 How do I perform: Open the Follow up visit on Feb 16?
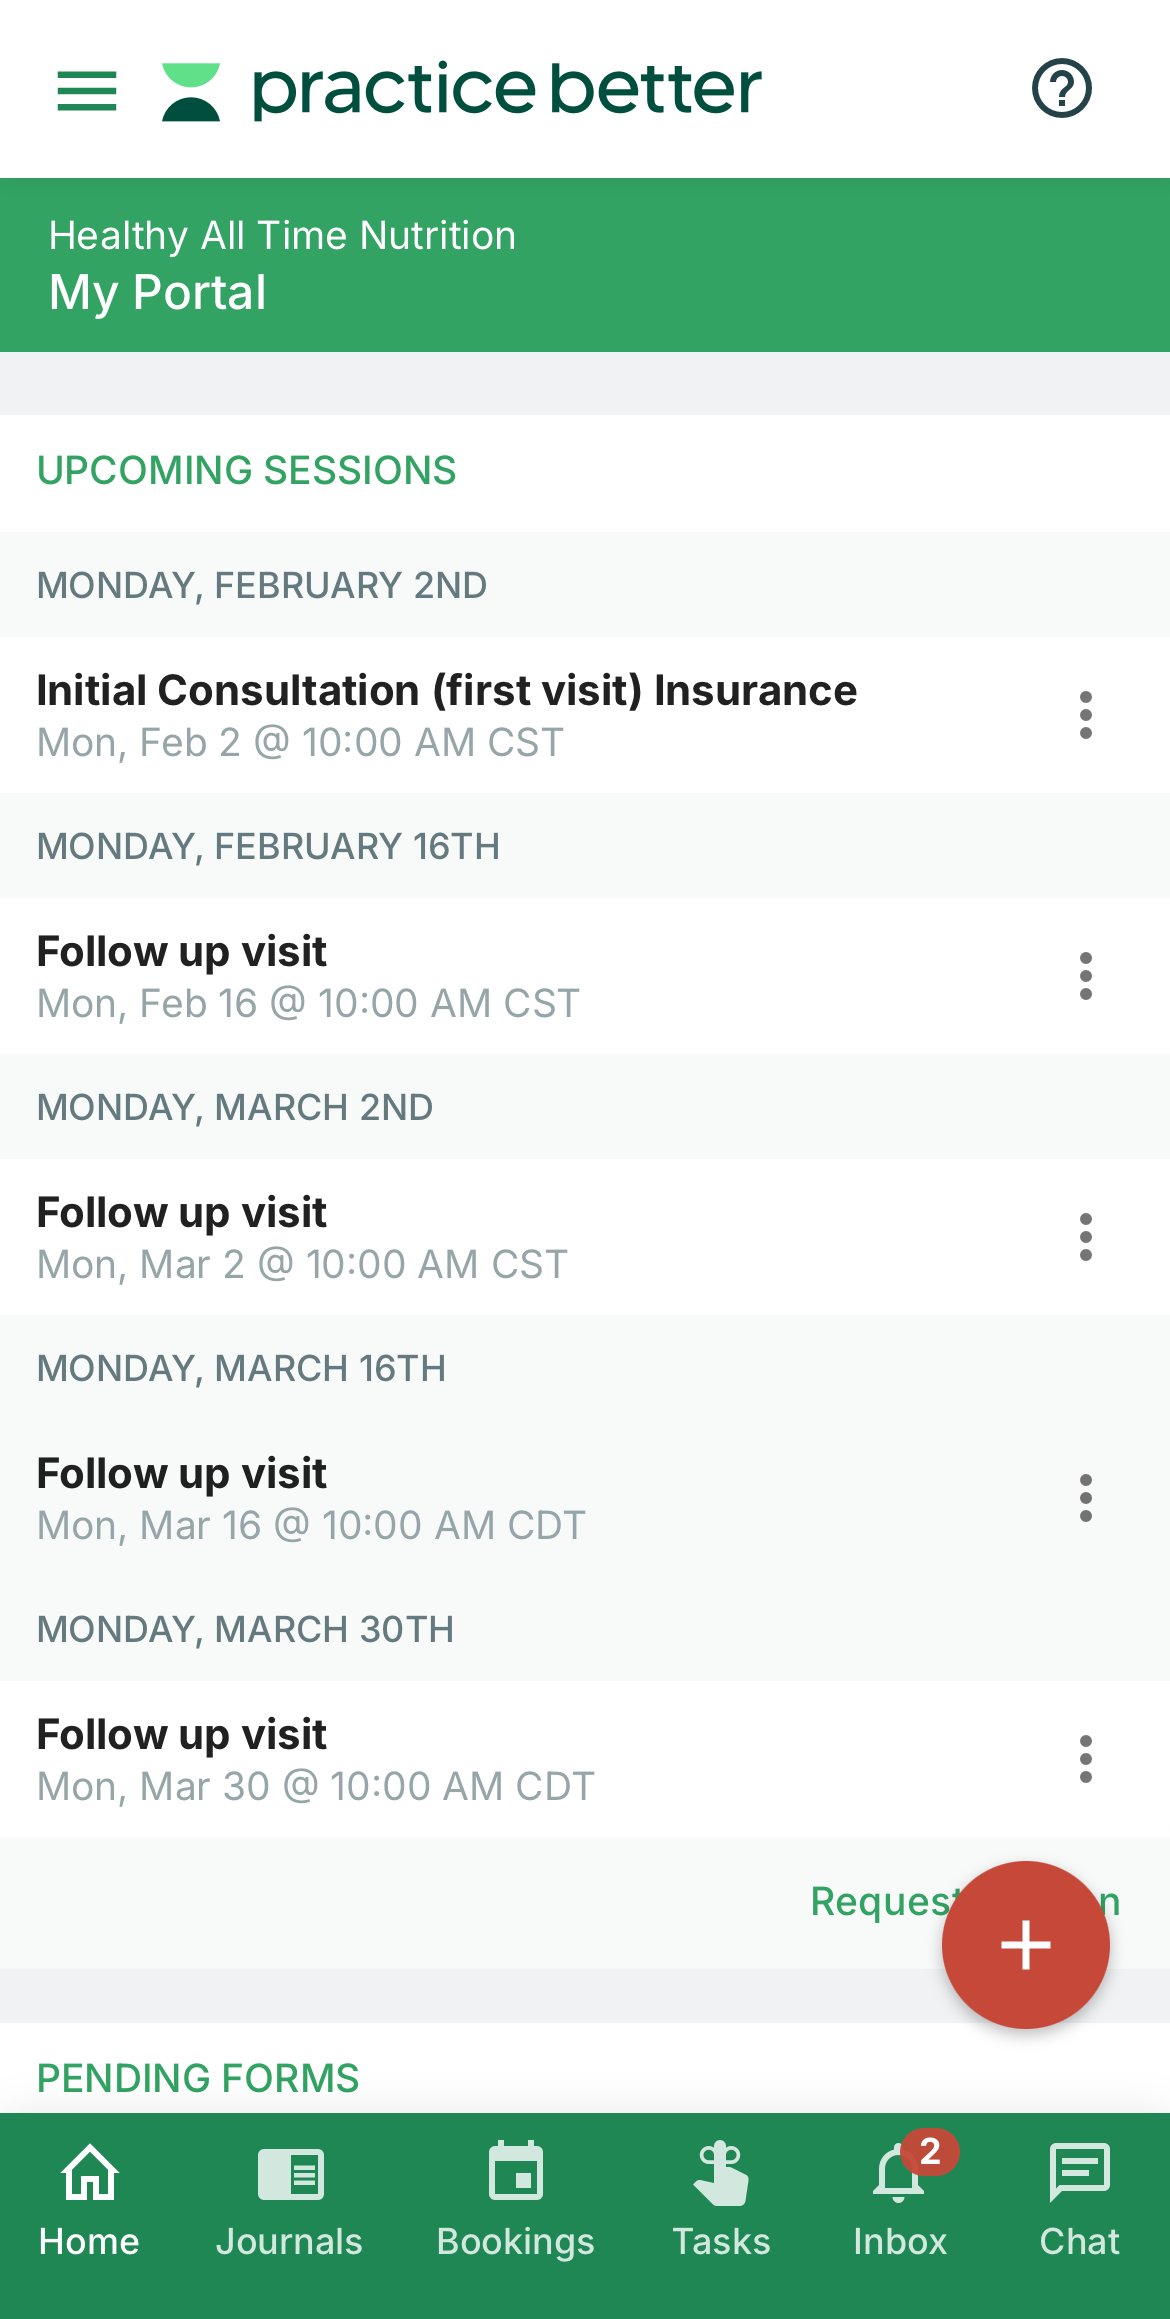[x=307, y=976]
